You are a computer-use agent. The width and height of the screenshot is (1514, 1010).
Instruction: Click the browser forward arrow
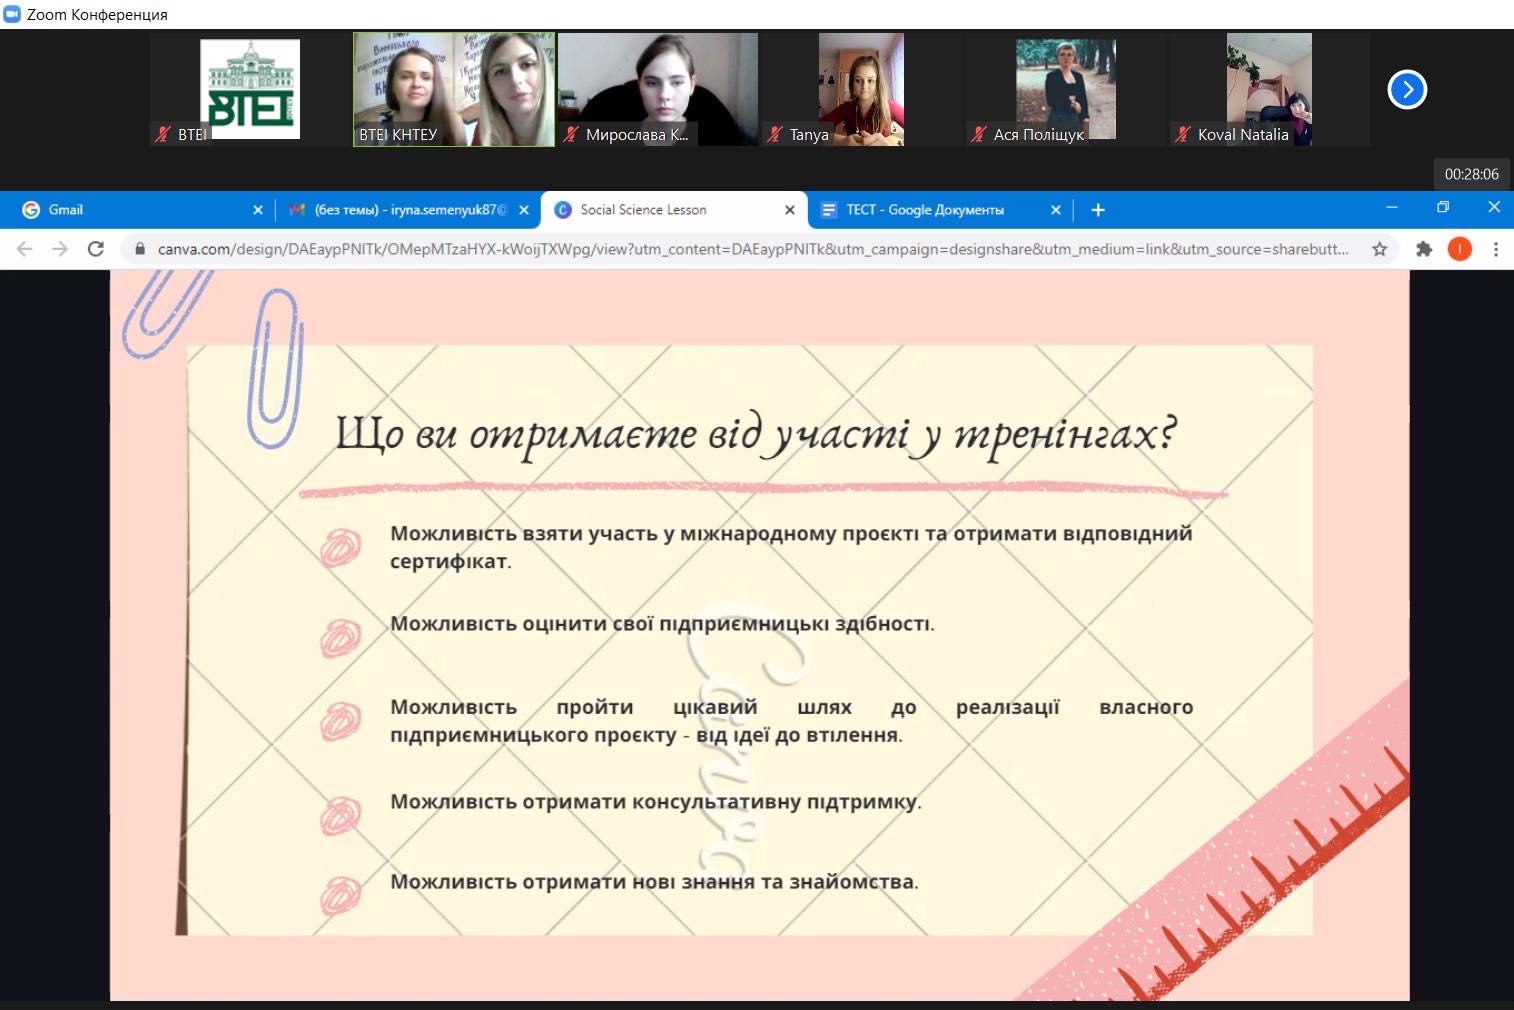pyautogui.click(x=60, y=249)
